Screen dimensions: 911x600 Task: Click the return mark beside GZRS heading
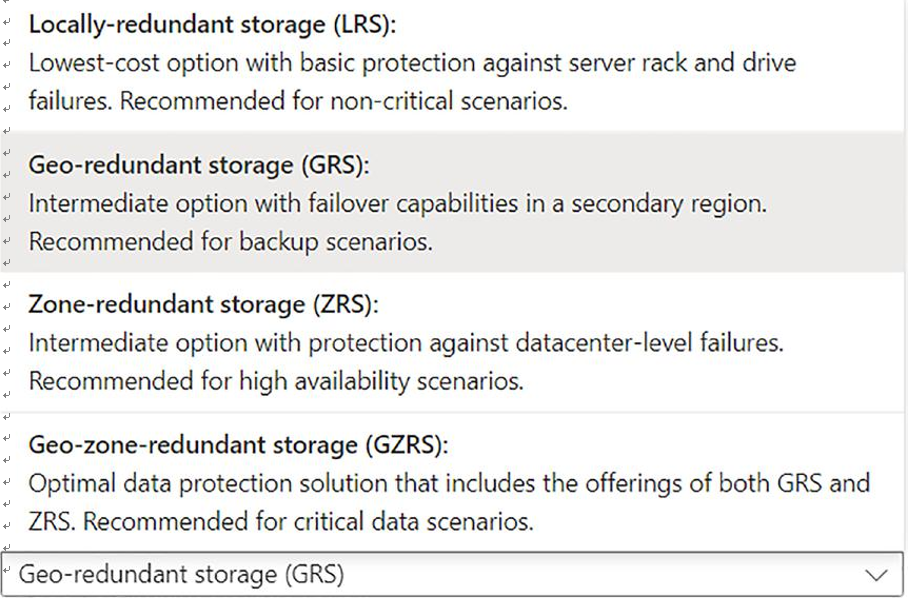[6, 439]
